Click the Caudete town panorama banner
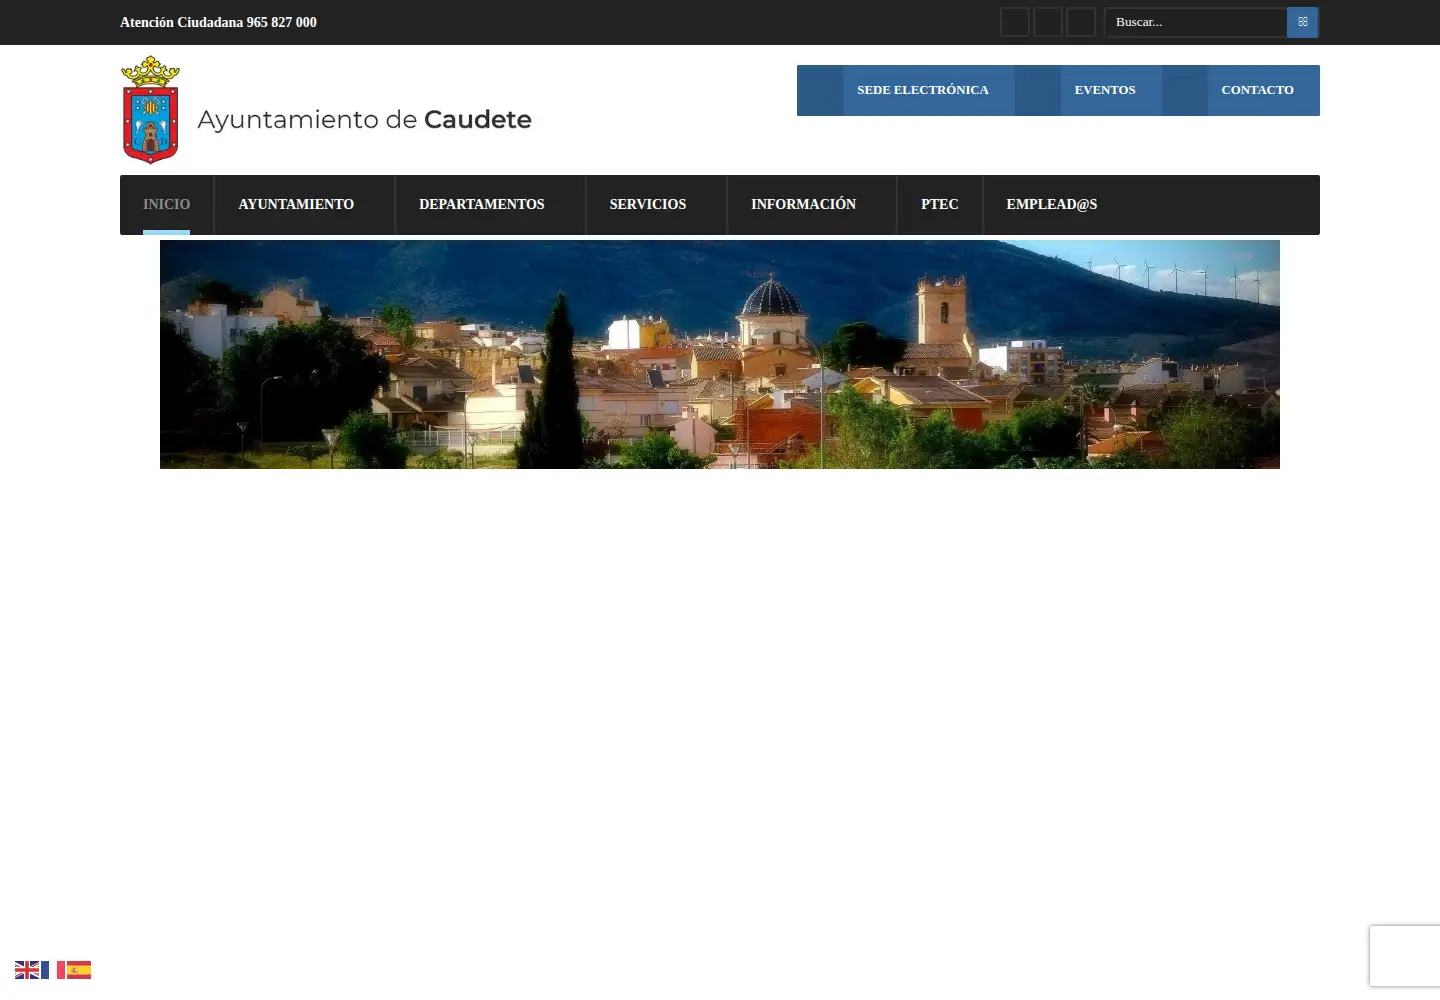 [x=720, y=354]
